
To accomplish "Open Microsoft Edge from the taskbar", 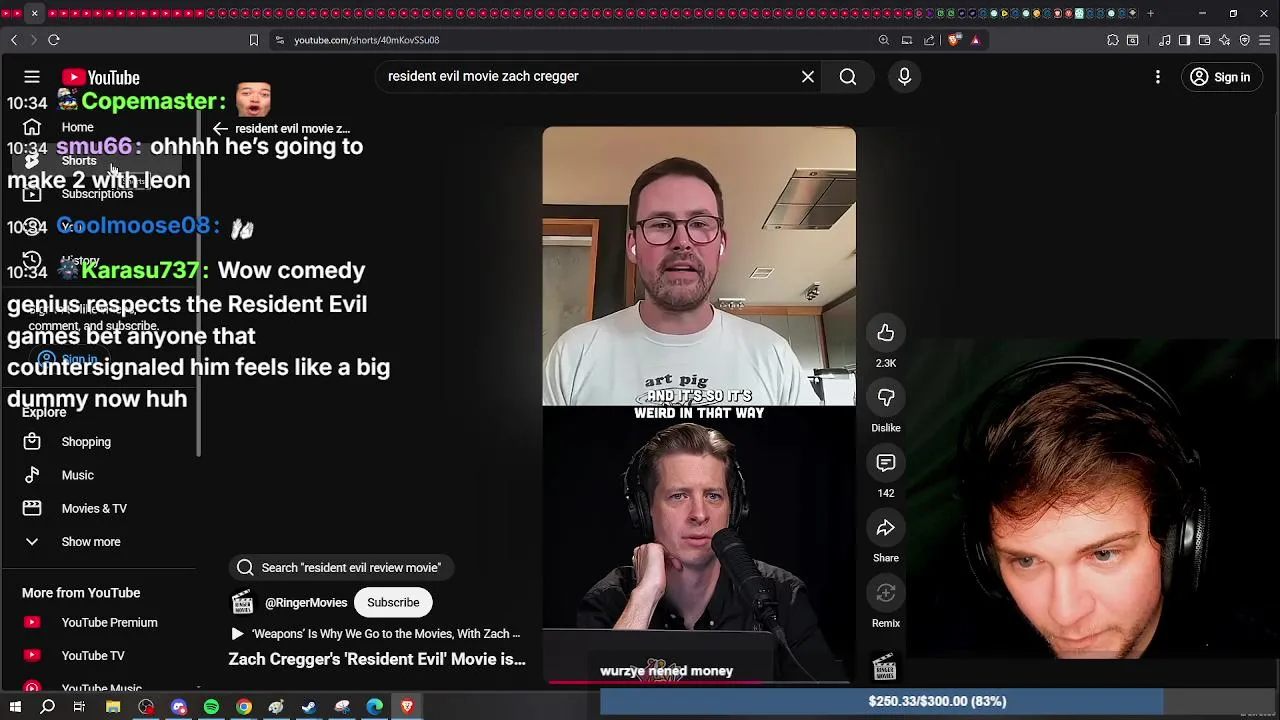I will click(374, 707).
